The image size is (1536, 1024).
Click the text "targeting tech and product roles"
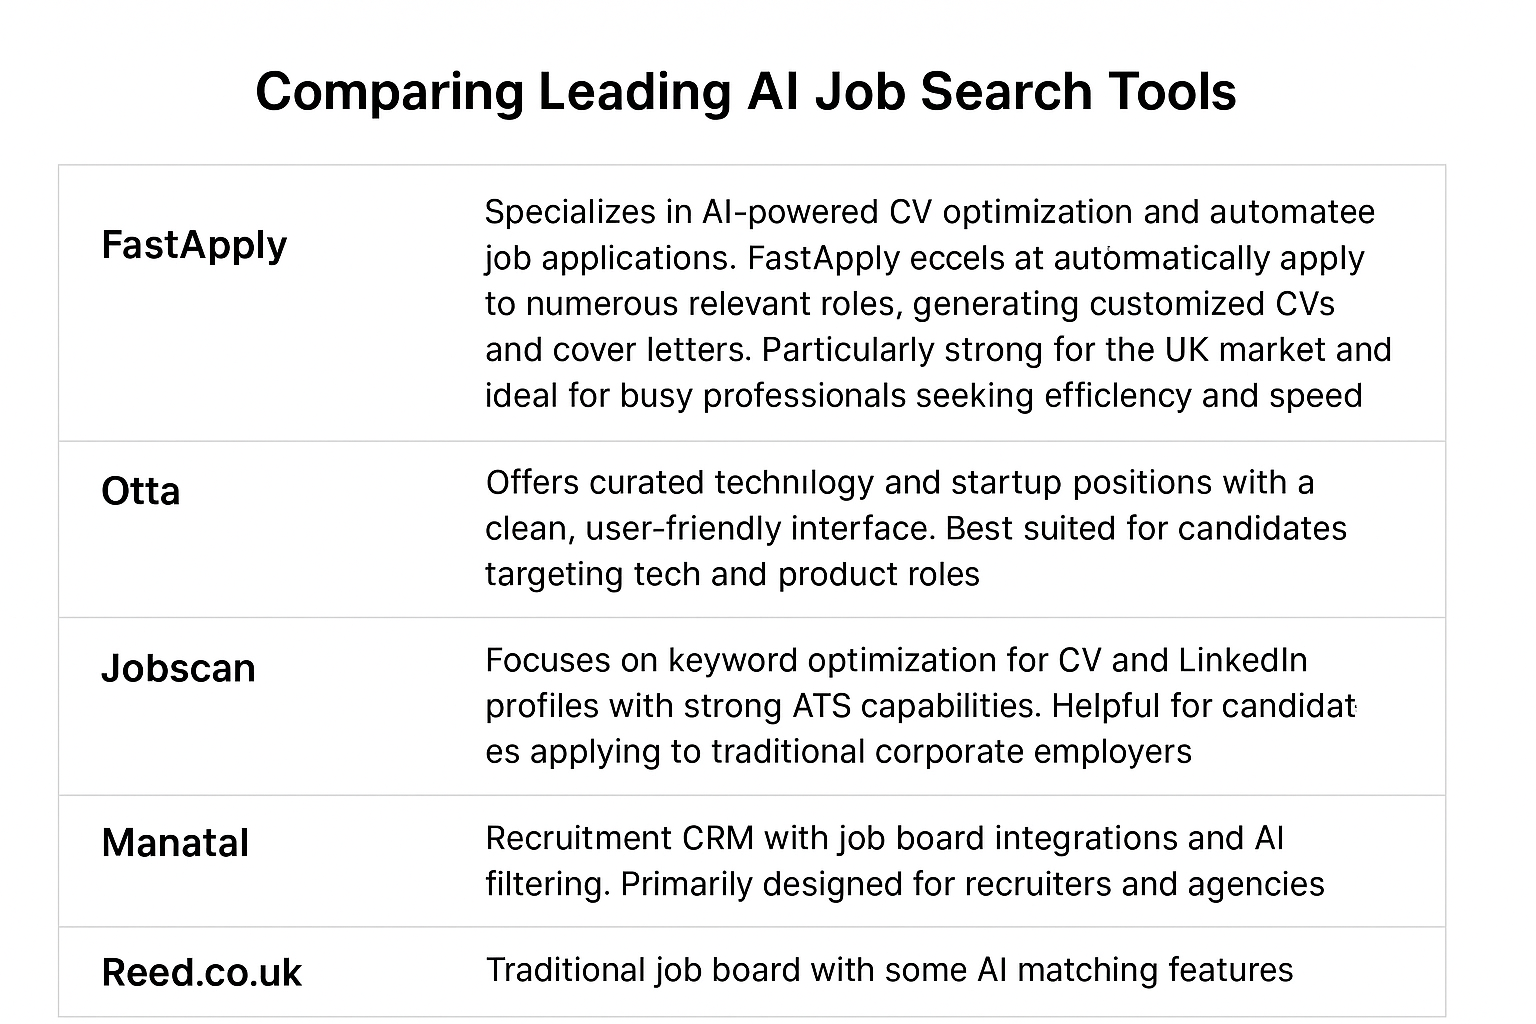732,574
